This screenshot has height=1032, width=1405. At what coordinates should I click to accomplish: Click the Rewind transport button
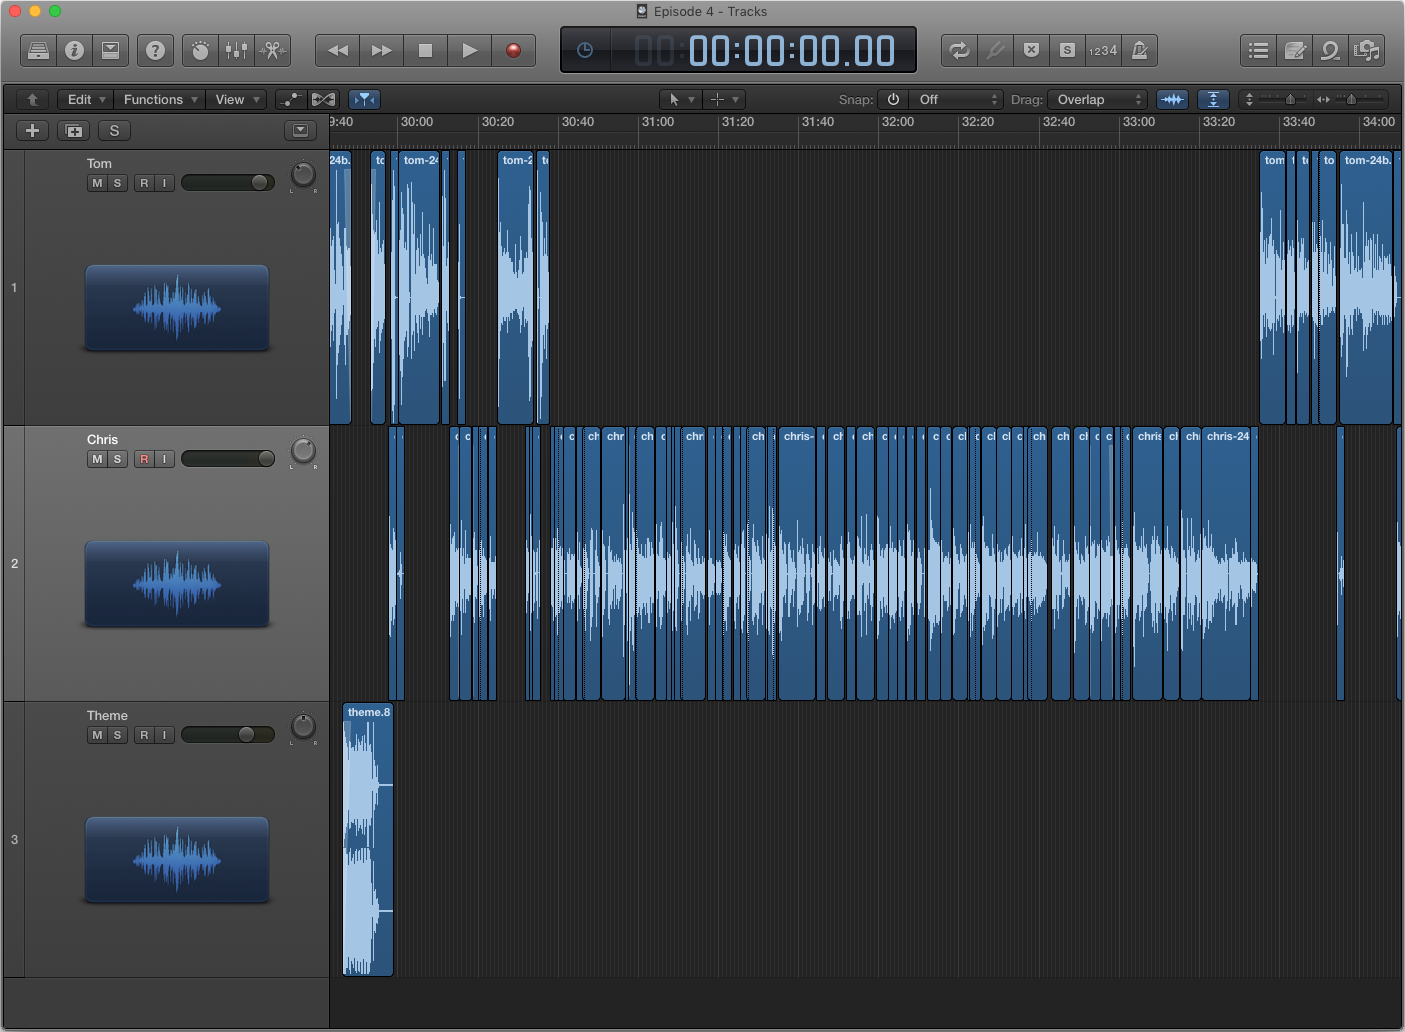tap(338, 50)
